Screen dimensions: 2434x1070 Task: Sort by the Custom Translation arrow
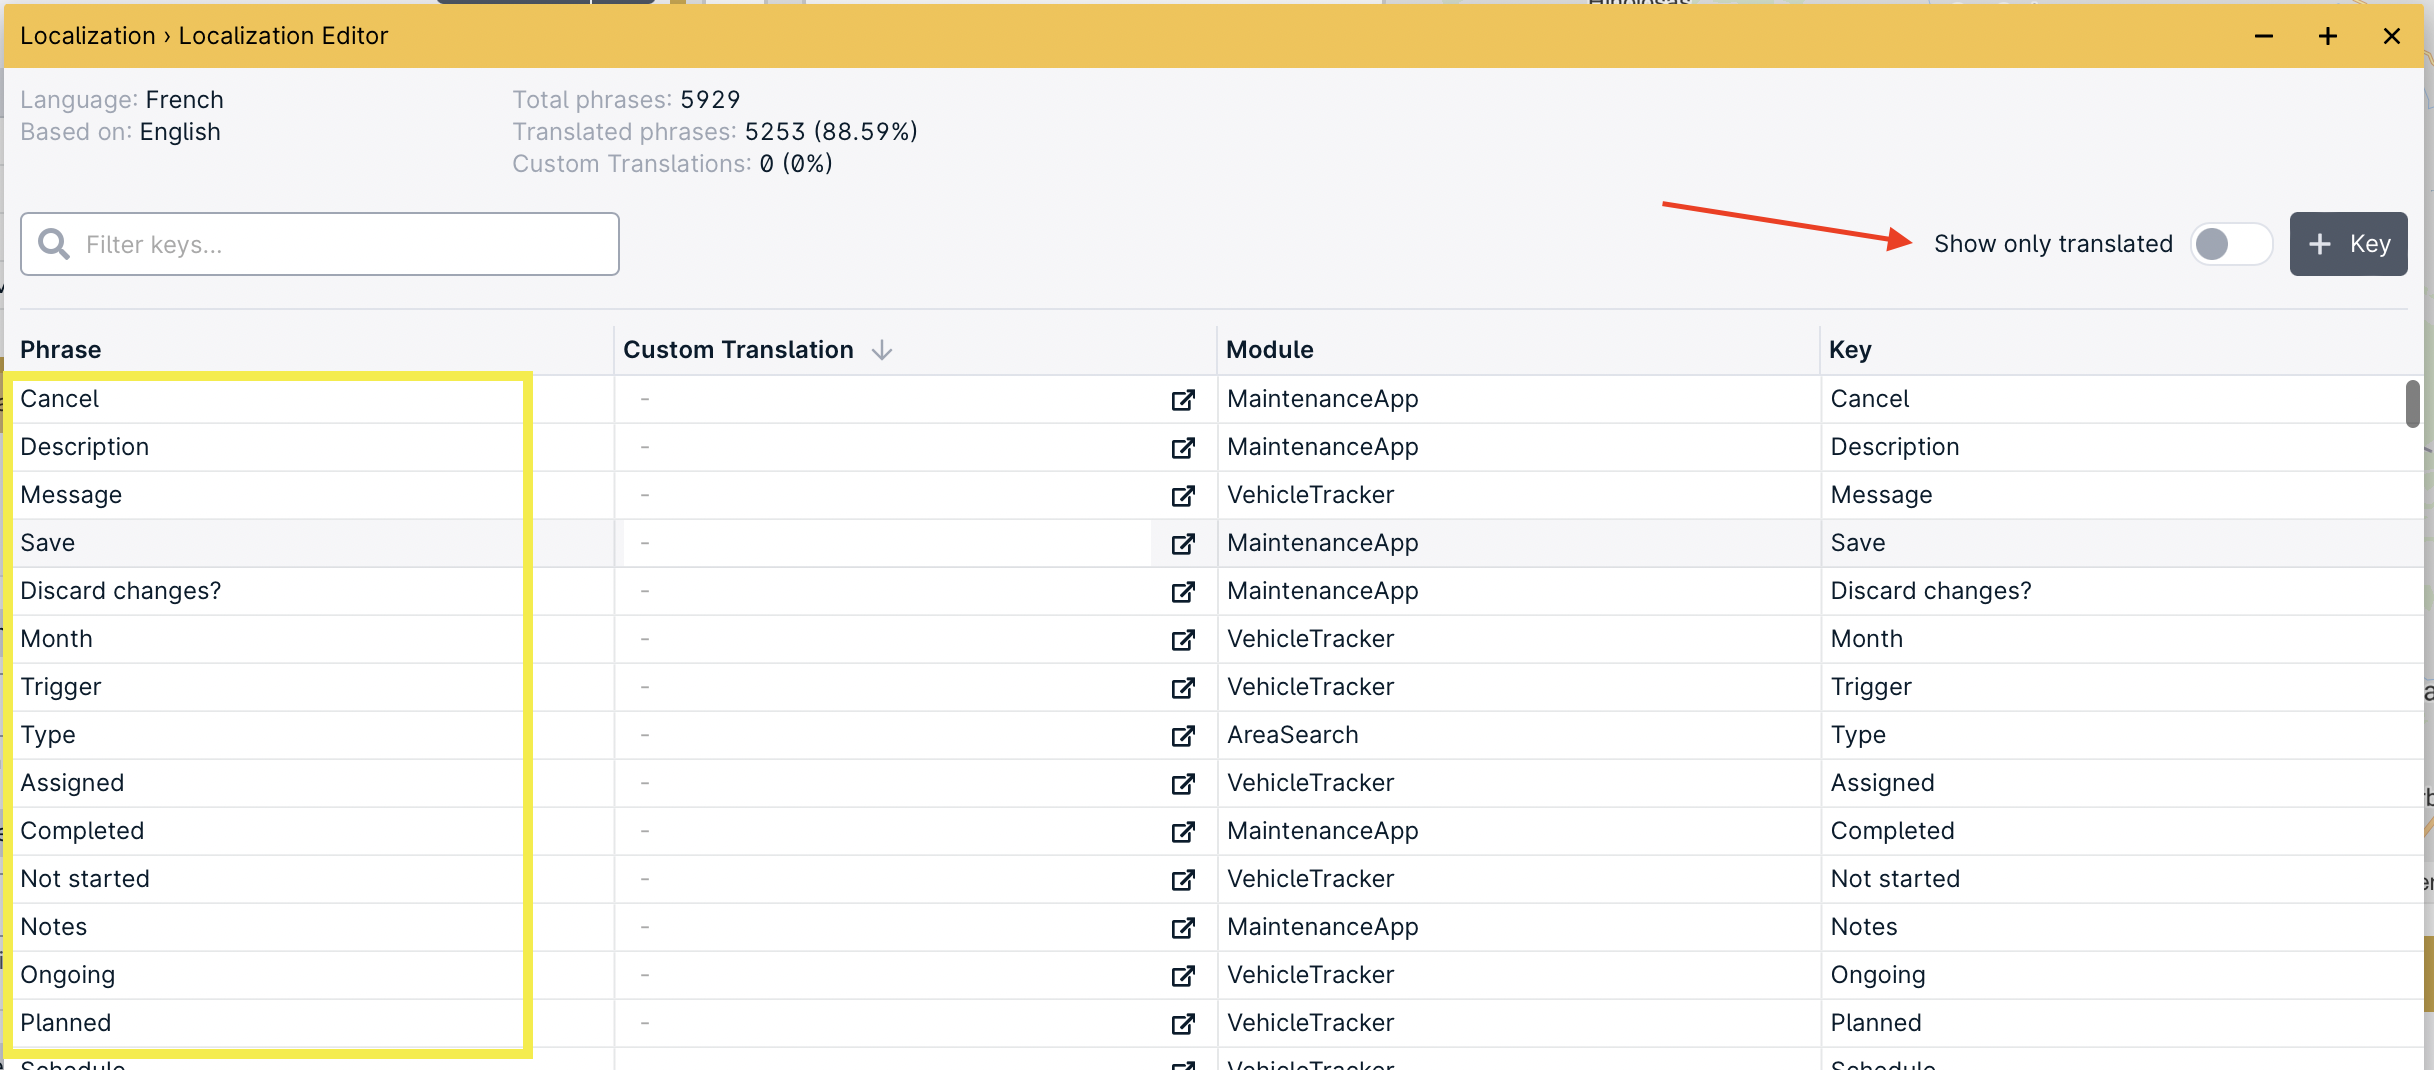tap(882, 350)
